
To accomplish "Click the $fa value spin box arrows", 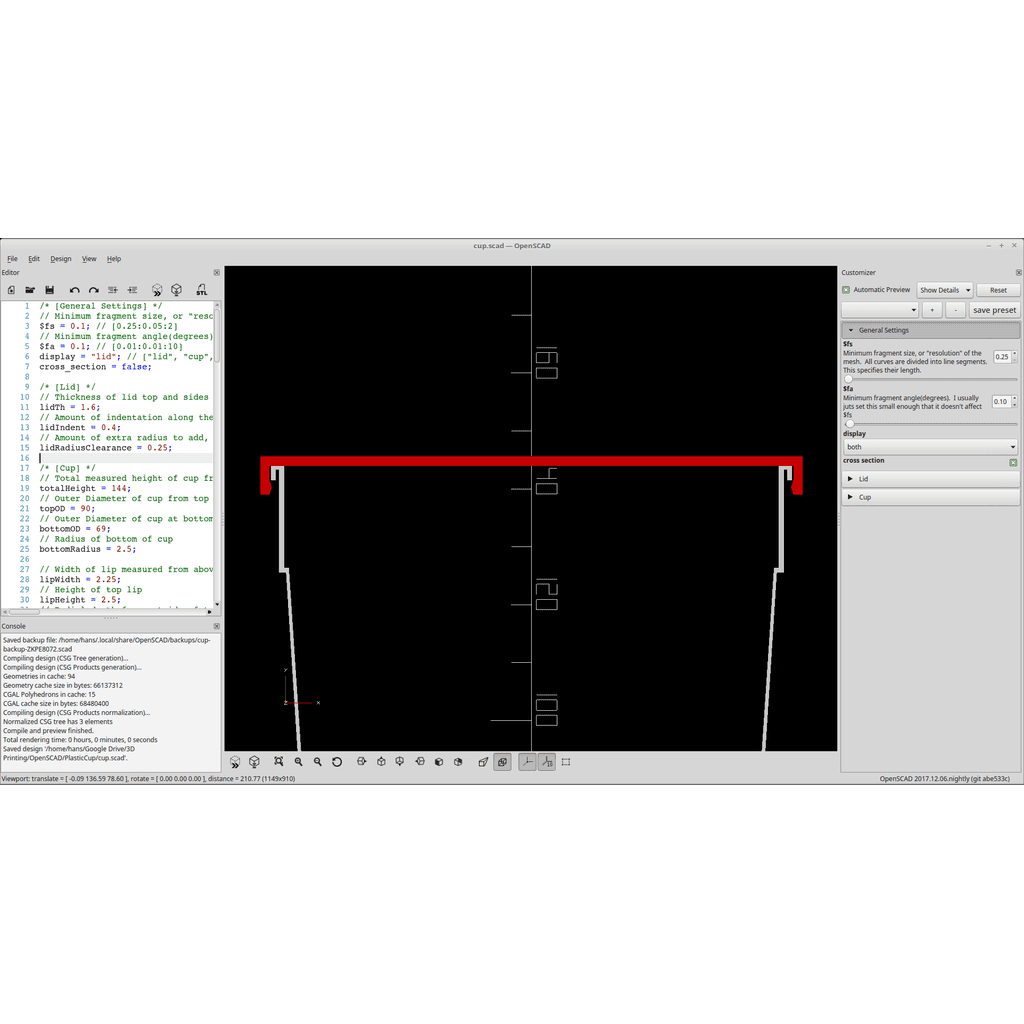I will [1014, 402].
